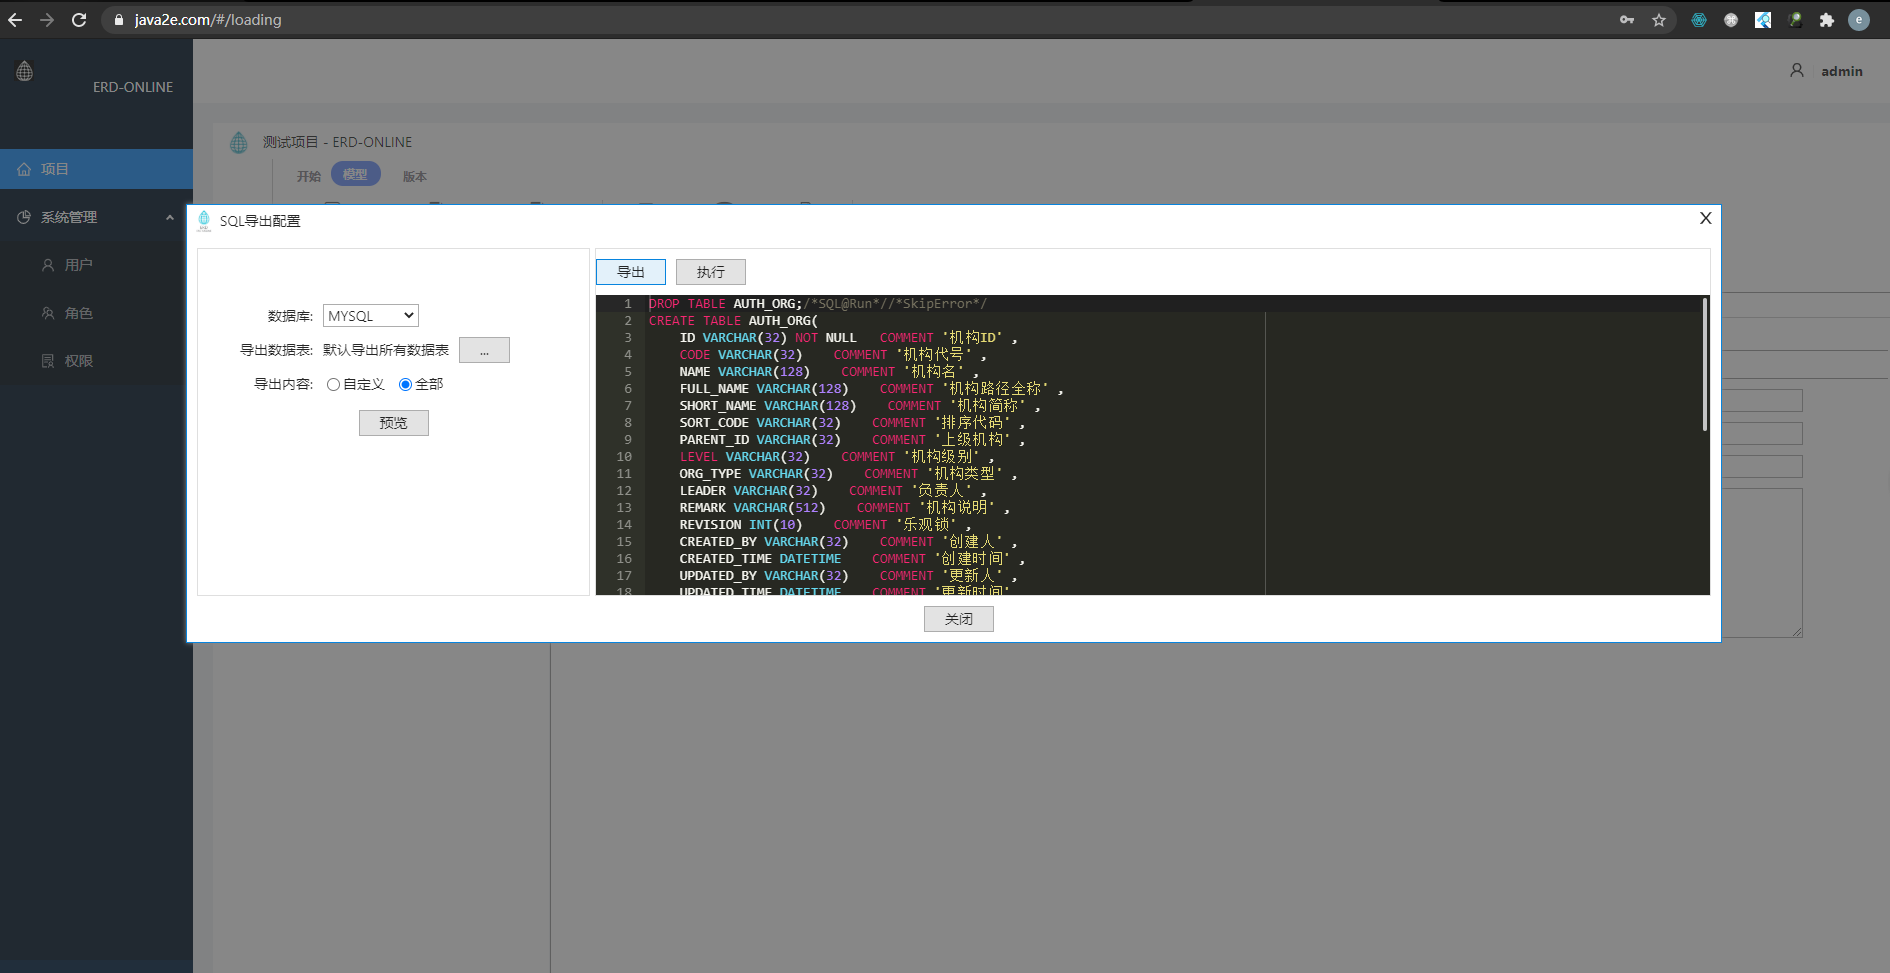The height and width of the screenshot is (973, 1890).
Task: Collapse the 系统管理 sidebar group
Action: 96,217
